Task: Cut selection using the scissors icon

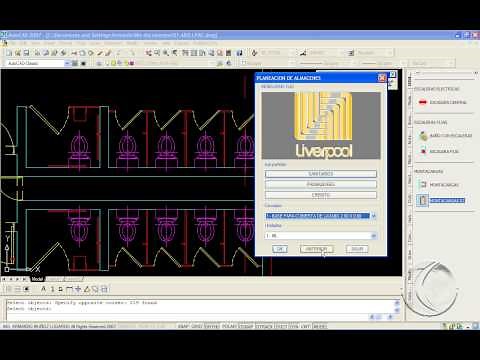Action: (74, 53)
